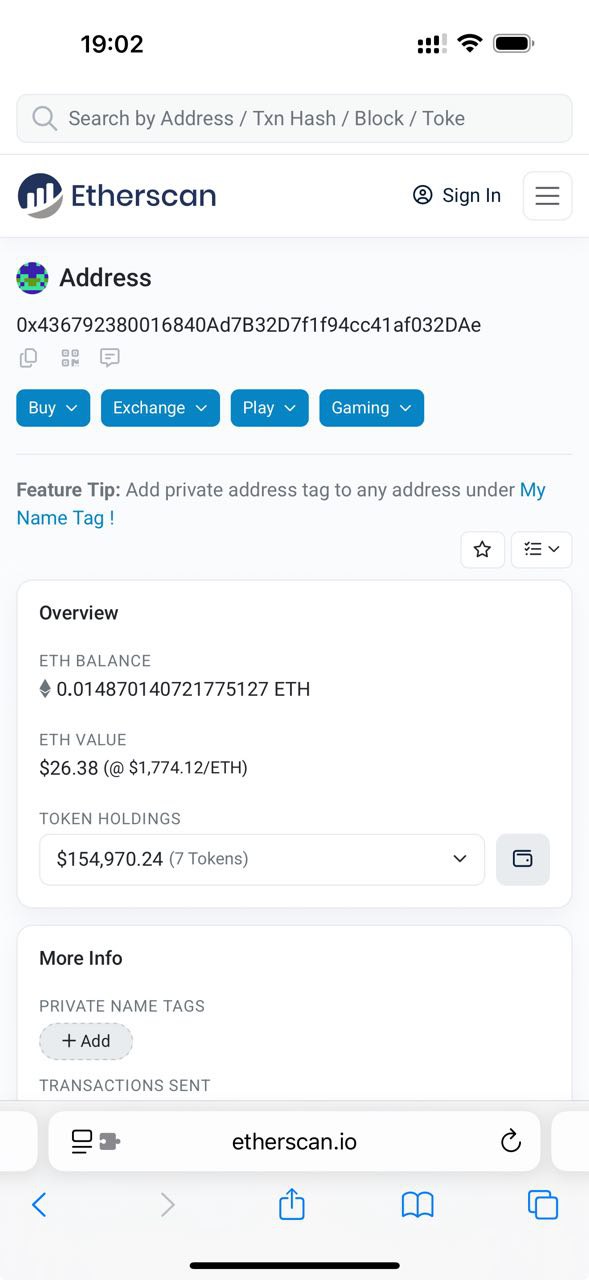Screen dimensions: 589x1280
Task: Add a private name tag
Action: click(86, 1041)
